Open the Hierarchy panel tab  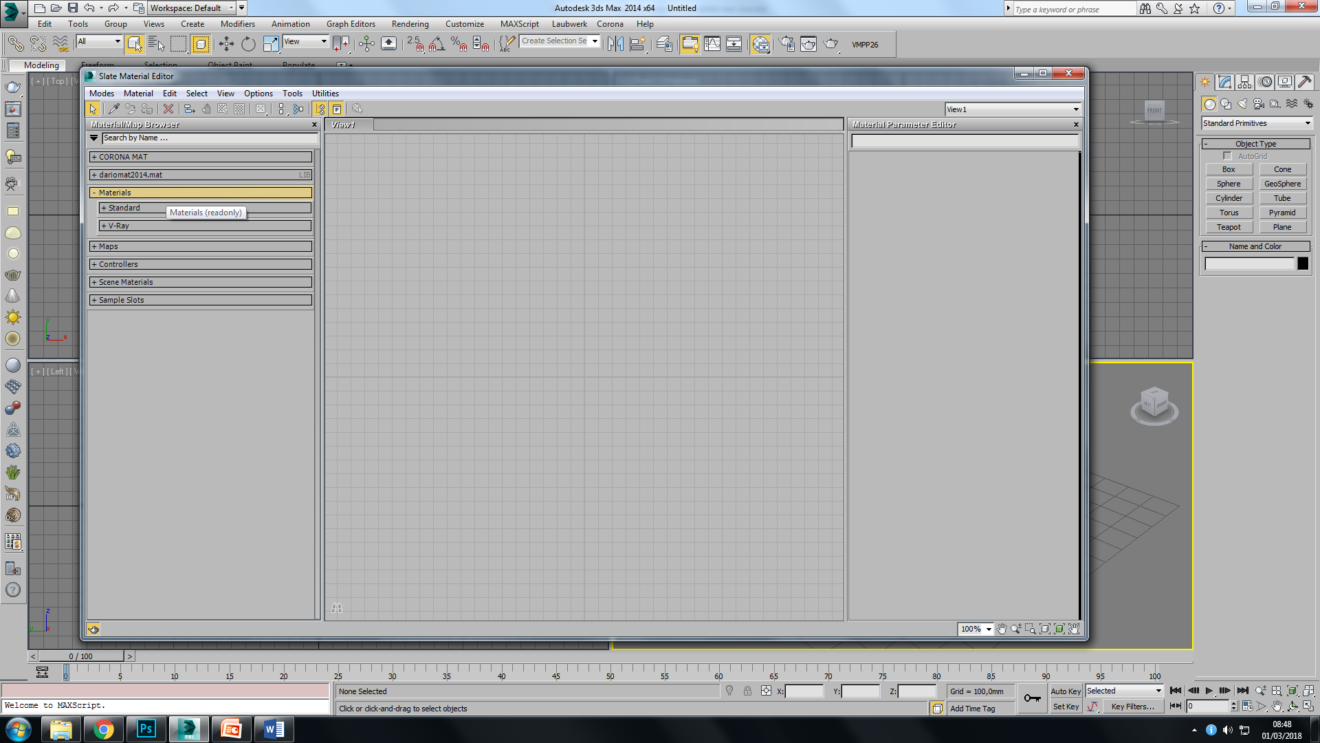click(x=1245, y=82)
